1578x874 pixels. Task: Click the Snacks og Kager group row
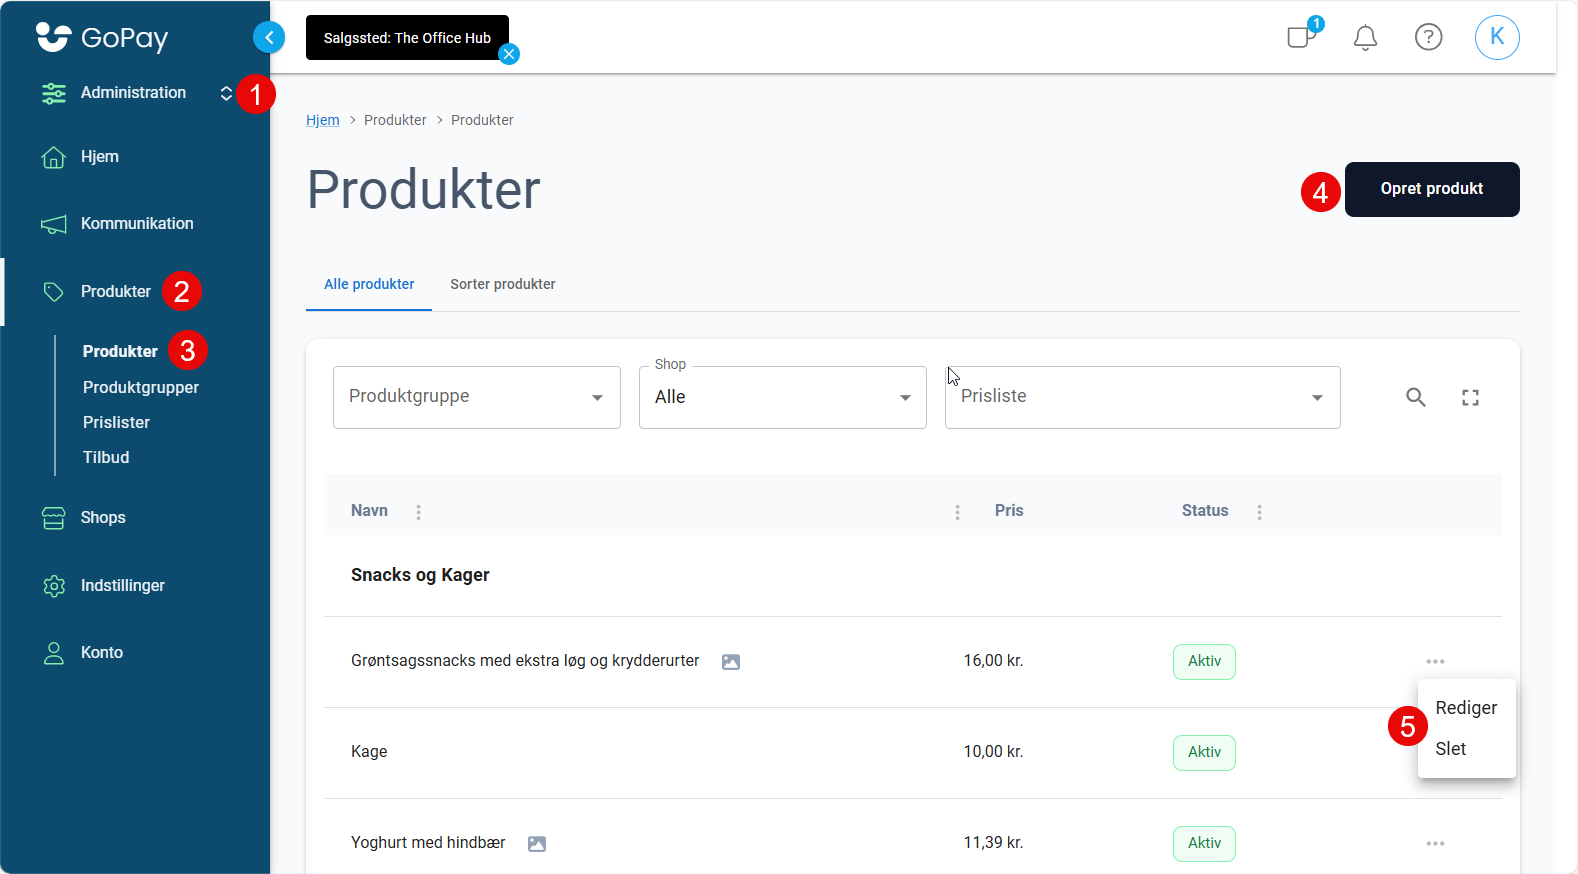coord(913,575)
